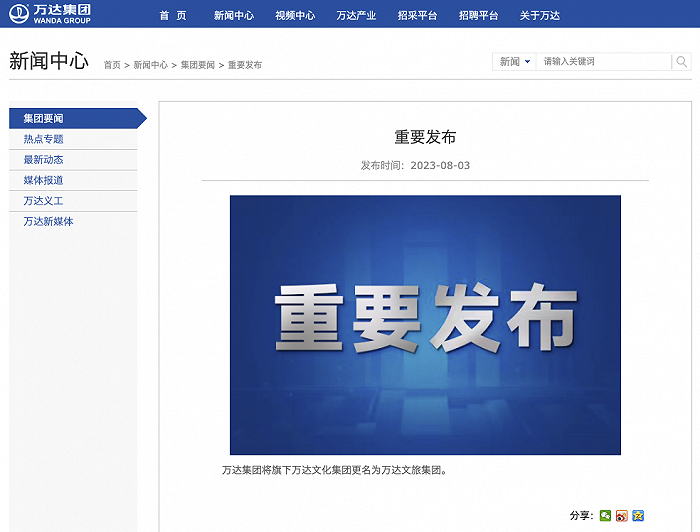700x532 pixels.
Task: Select 热点专题 in the sidebar
Action: (x=44, y=139)
